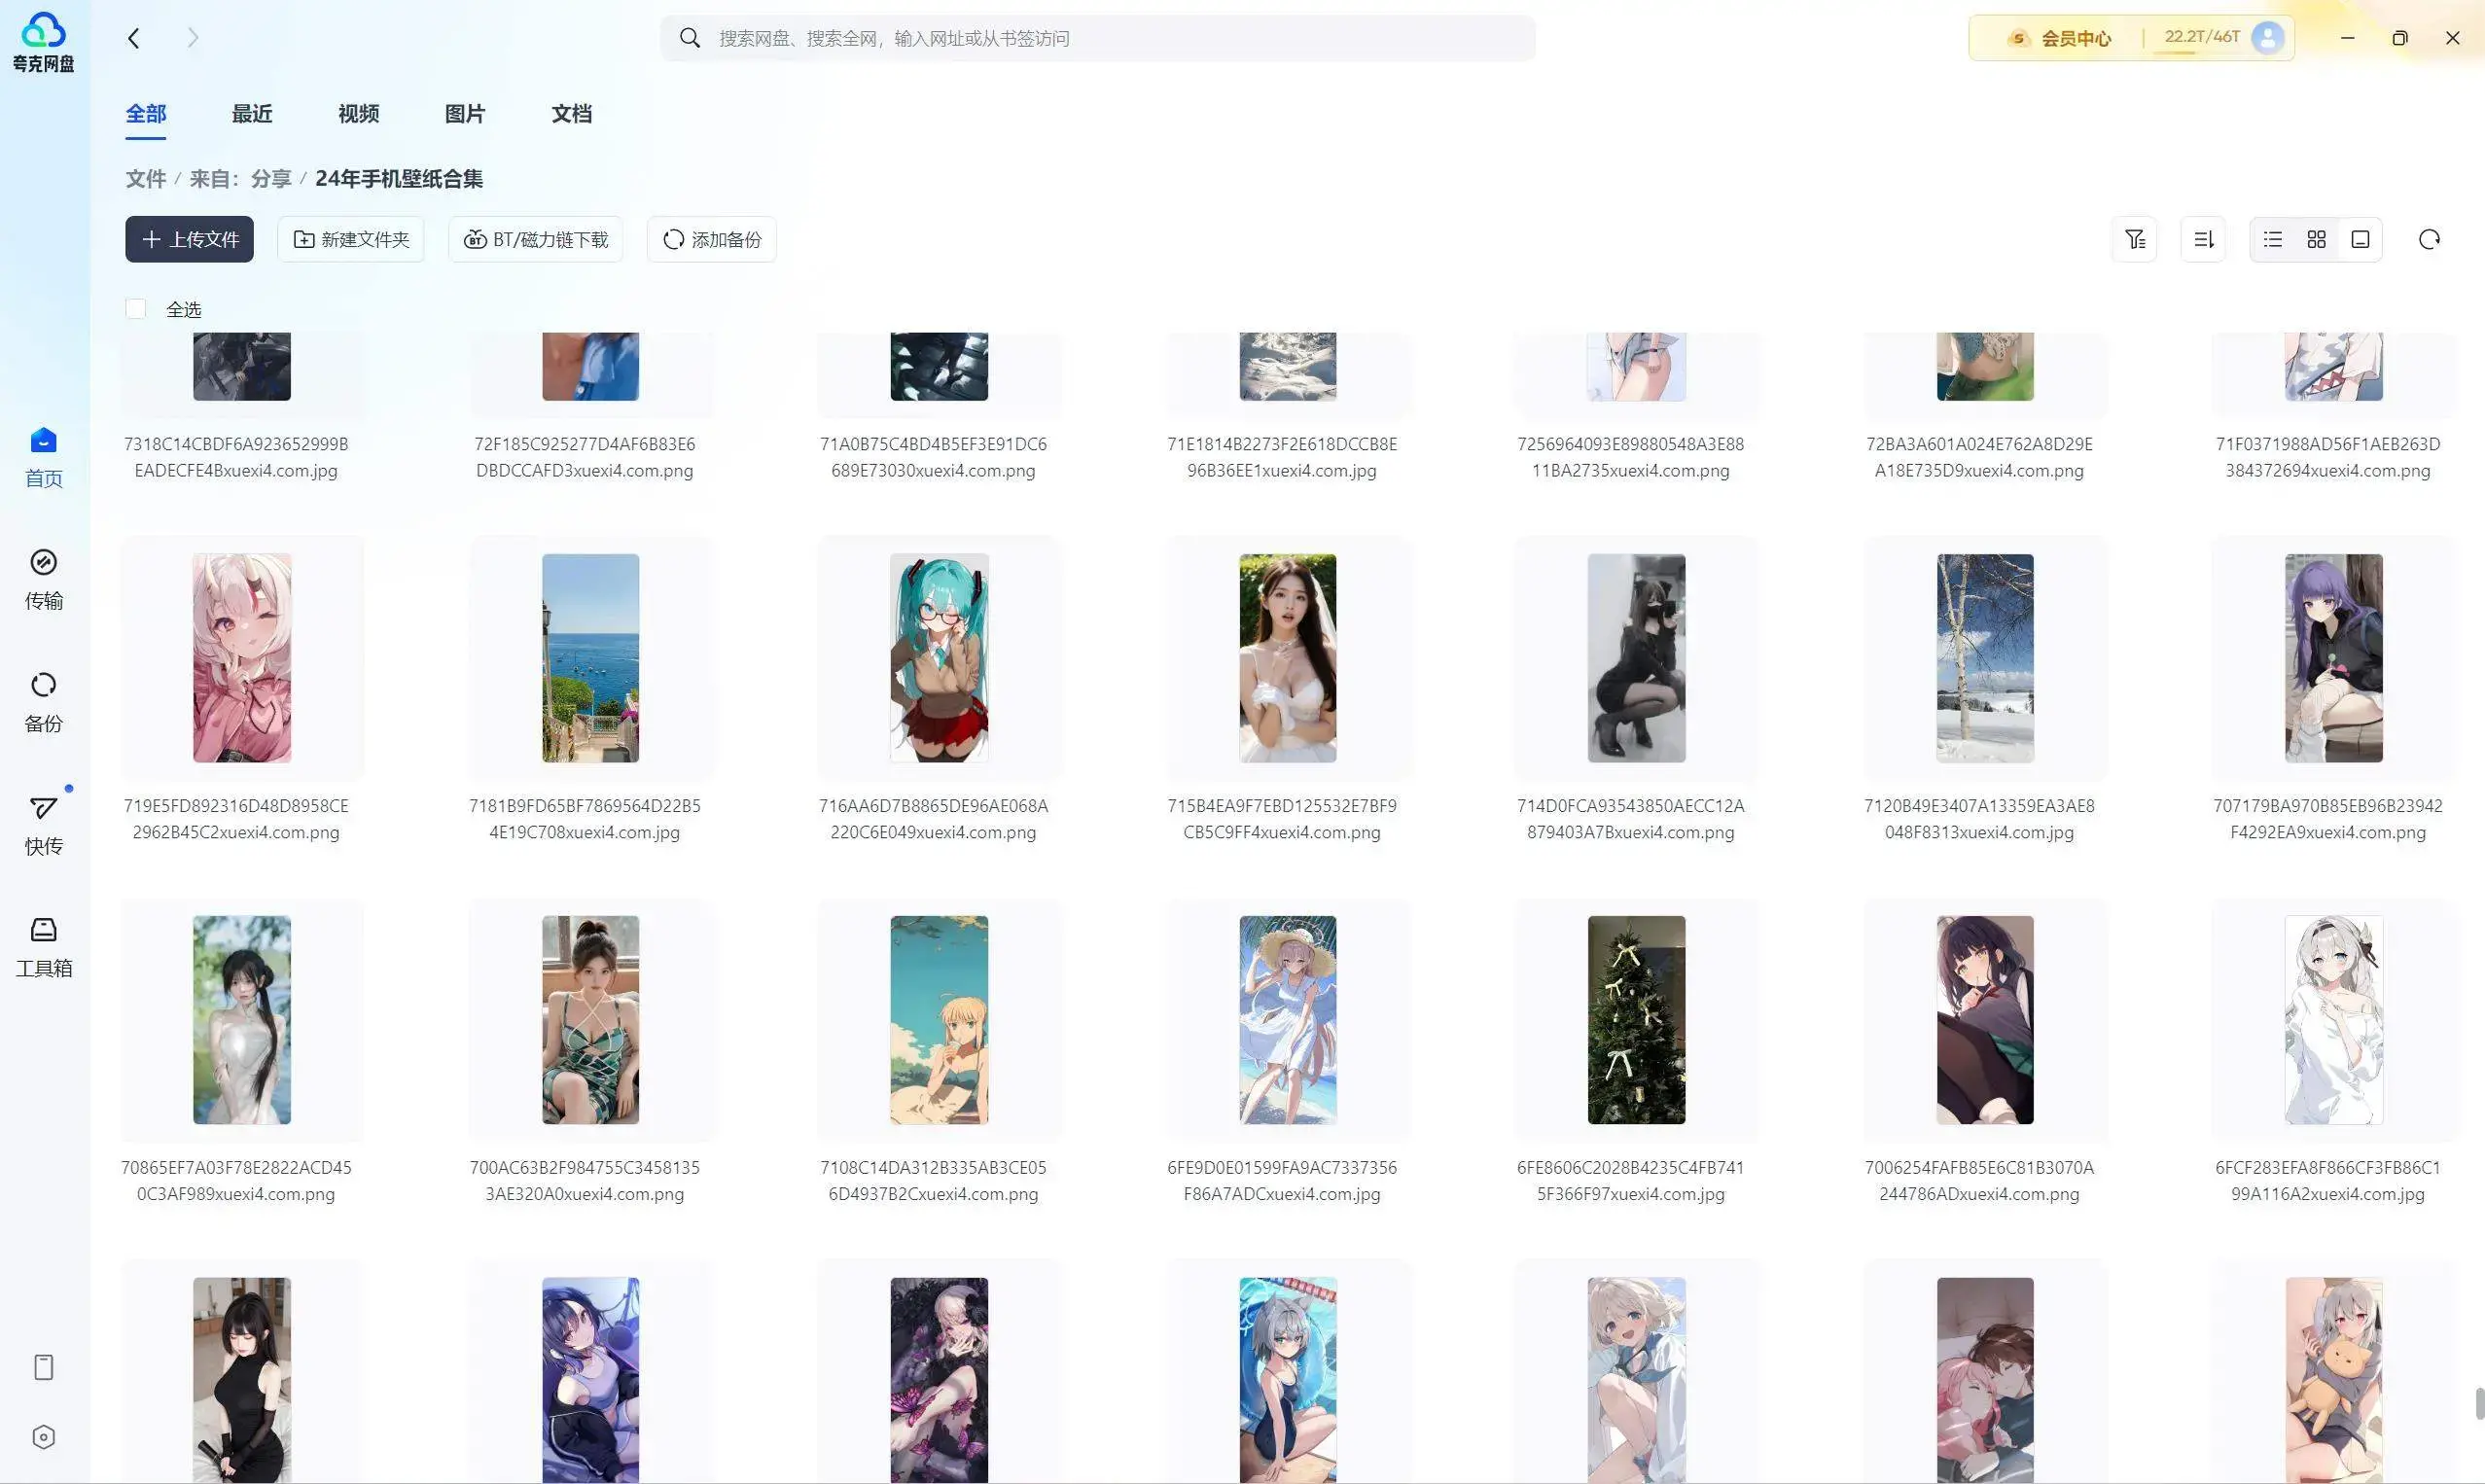Click the refresh icon next to the view buttons
The width and height of the screenshot is (2485, 1484).
(x=2429, y=239)
